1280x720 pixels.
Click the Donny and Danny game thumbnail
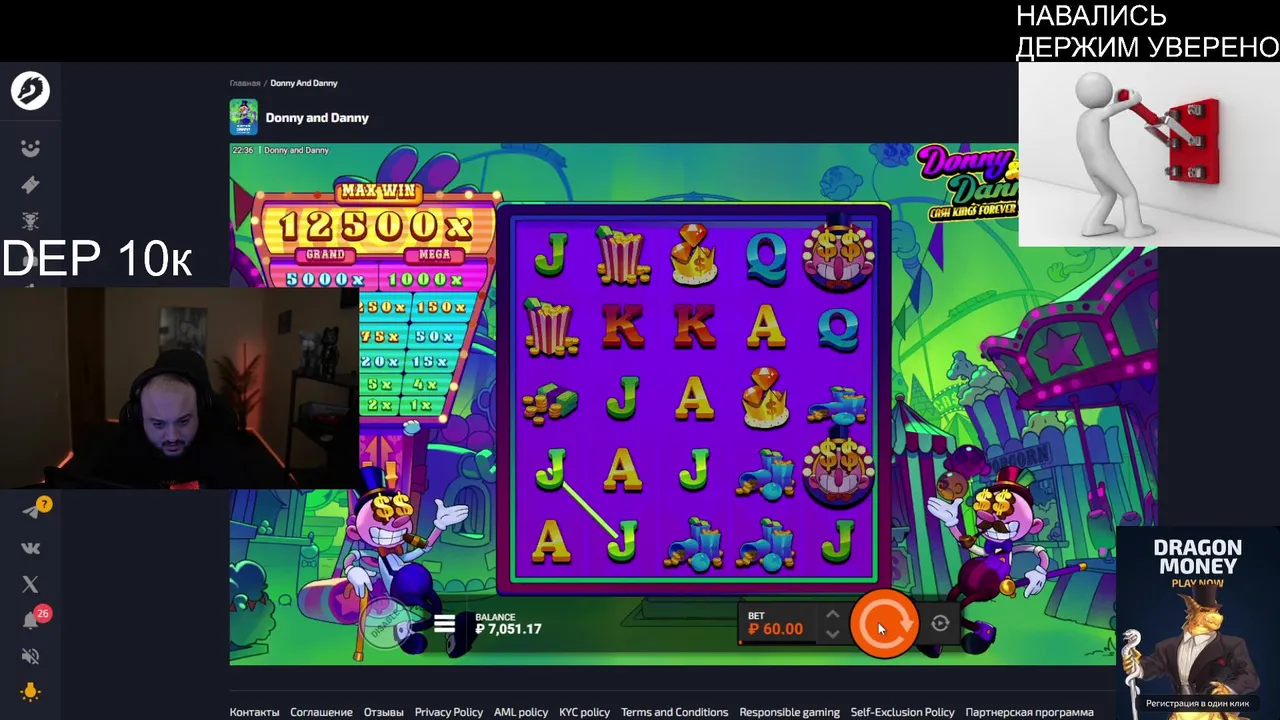tap(243, 117)
